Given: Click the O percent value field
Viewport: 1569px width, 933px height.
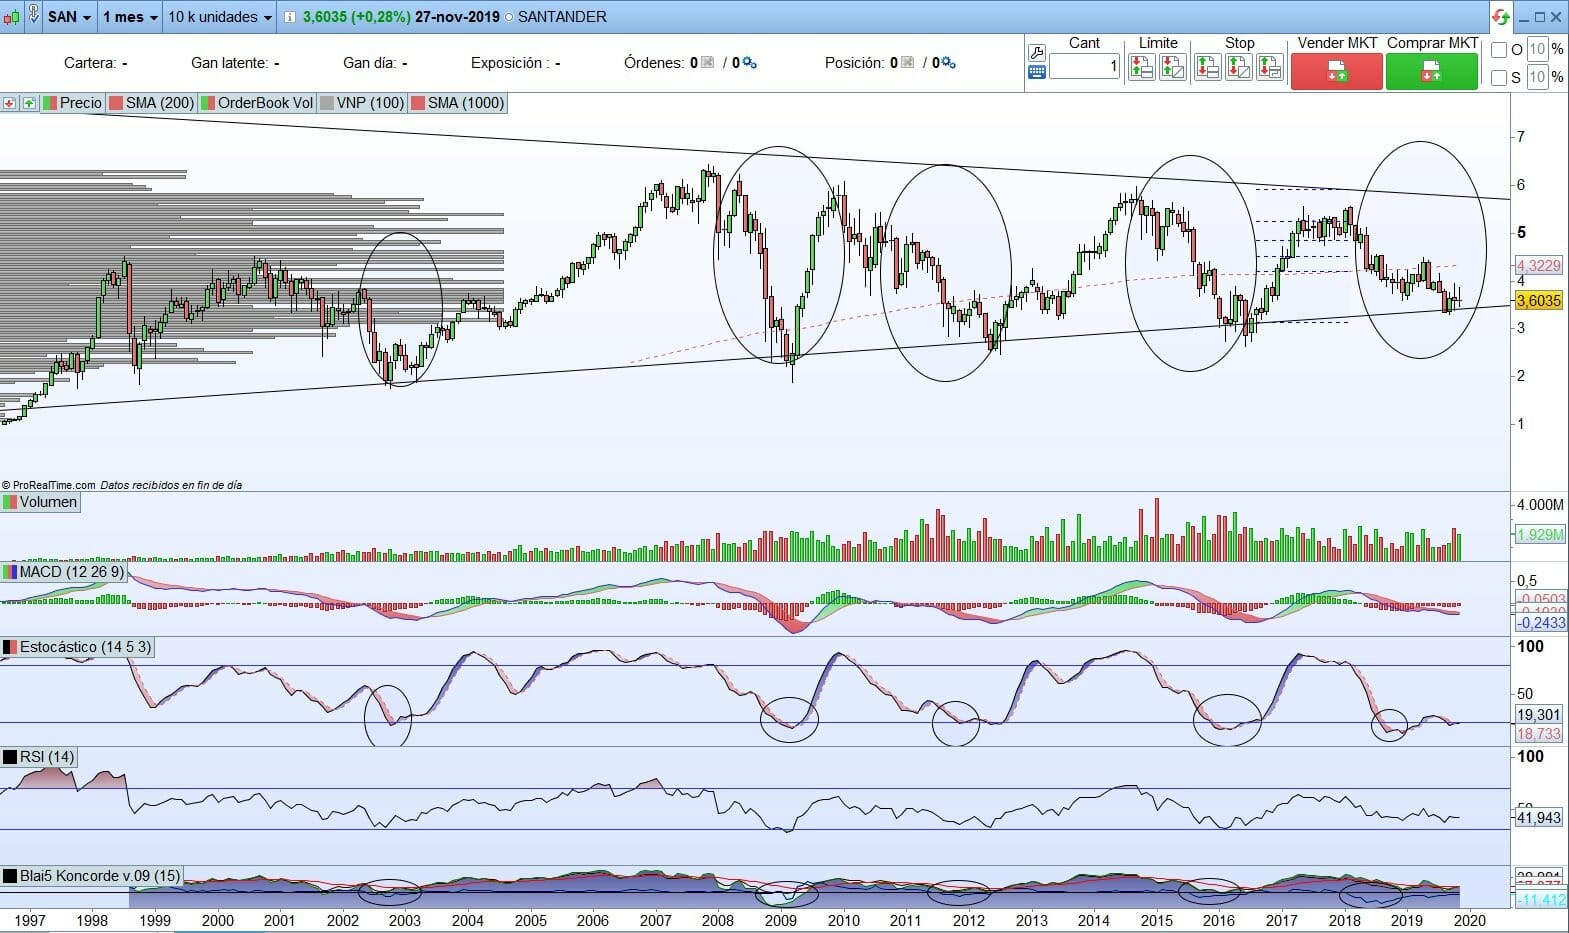Looking at the screenshot, I should pos(1537,49).
